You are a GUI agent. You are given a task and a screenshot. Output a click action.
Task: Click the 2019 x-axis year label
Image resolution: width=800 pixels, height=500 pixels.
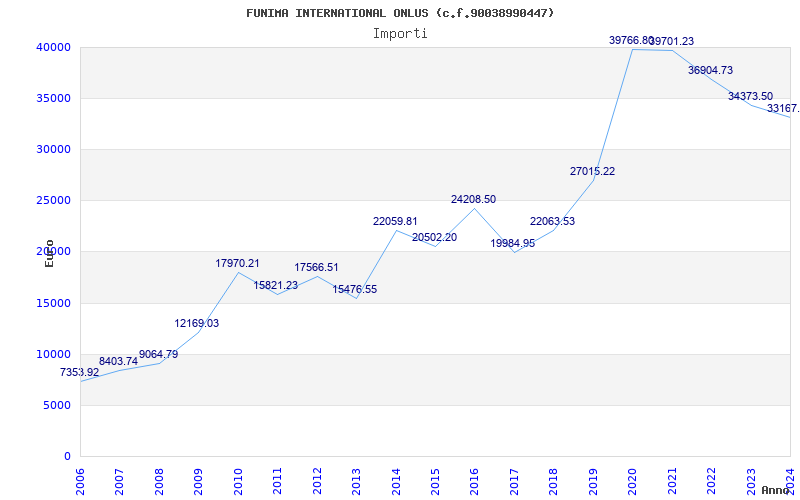click(593, 481)
